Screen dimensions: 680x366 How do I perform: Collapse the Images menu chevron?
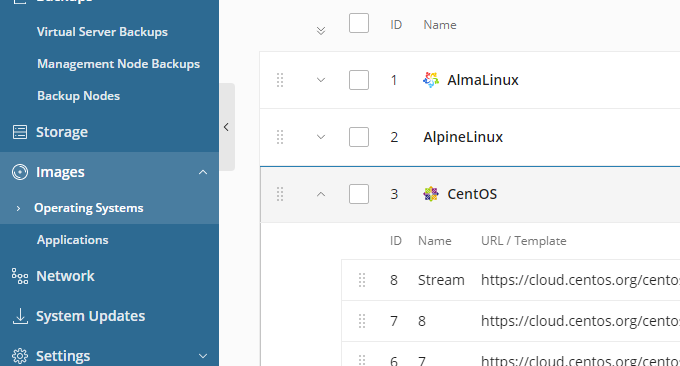pyautogui.click(x=203, y=172)
